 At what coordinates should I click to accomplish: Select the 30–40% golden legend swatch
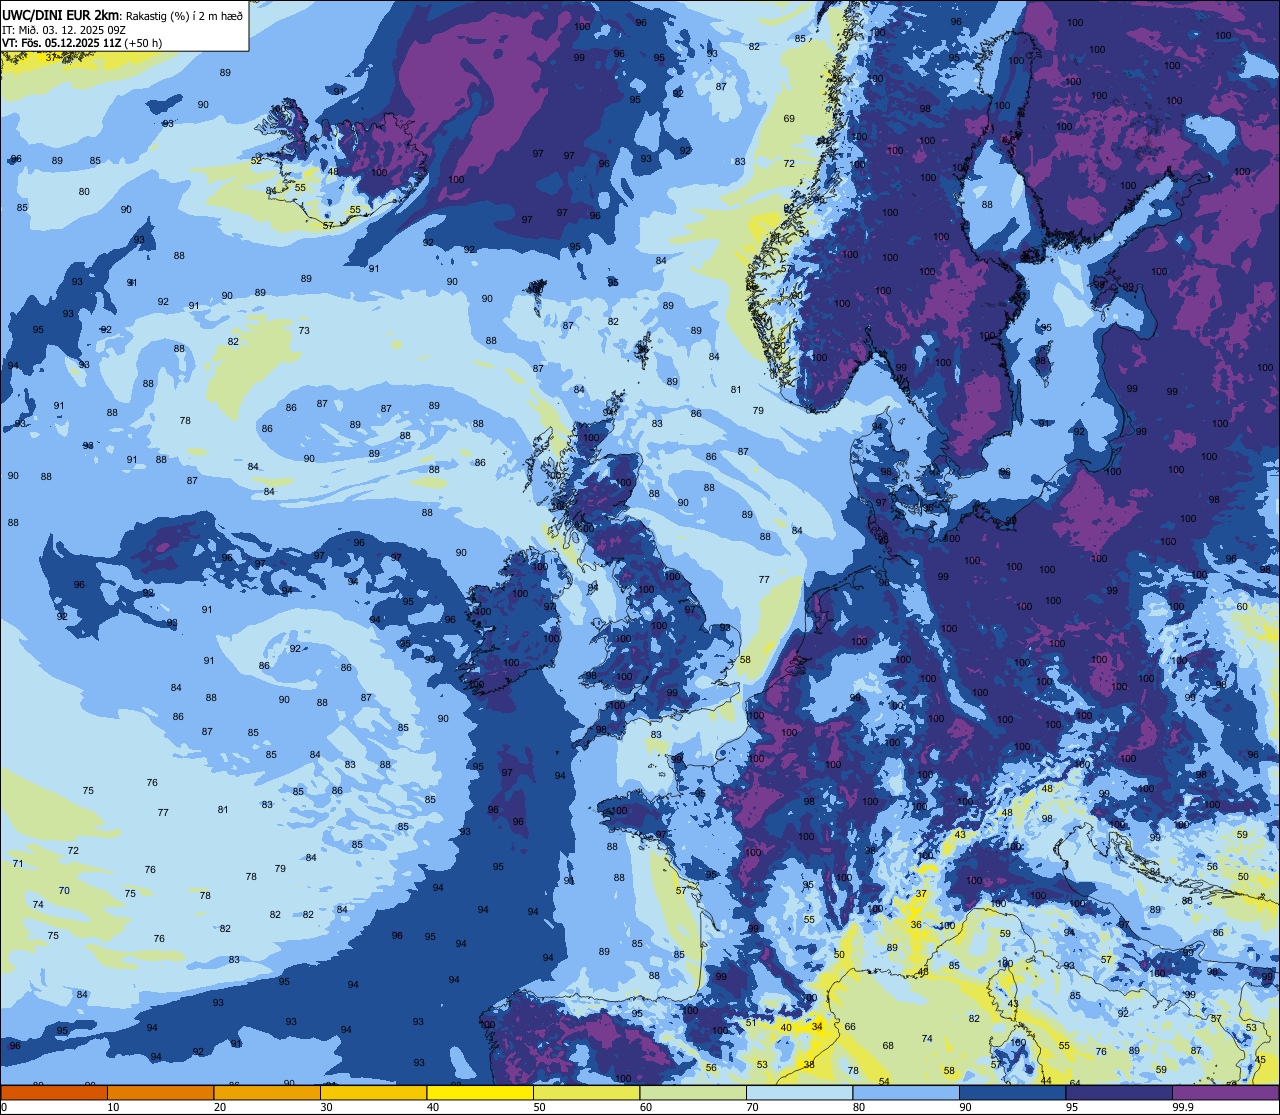pos(373,1092)
